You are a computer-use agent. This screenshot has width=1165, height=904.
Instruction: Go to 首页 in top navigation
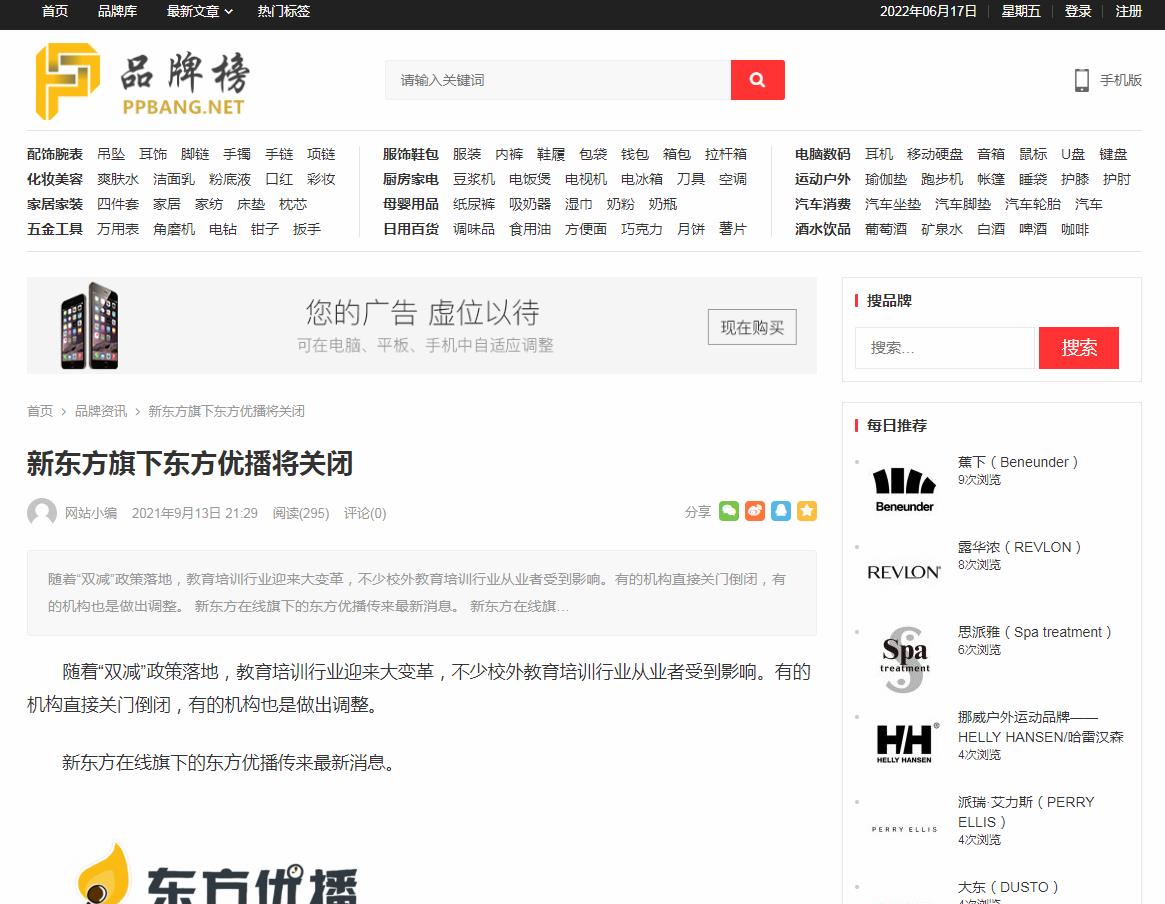(x=55, y=11)
